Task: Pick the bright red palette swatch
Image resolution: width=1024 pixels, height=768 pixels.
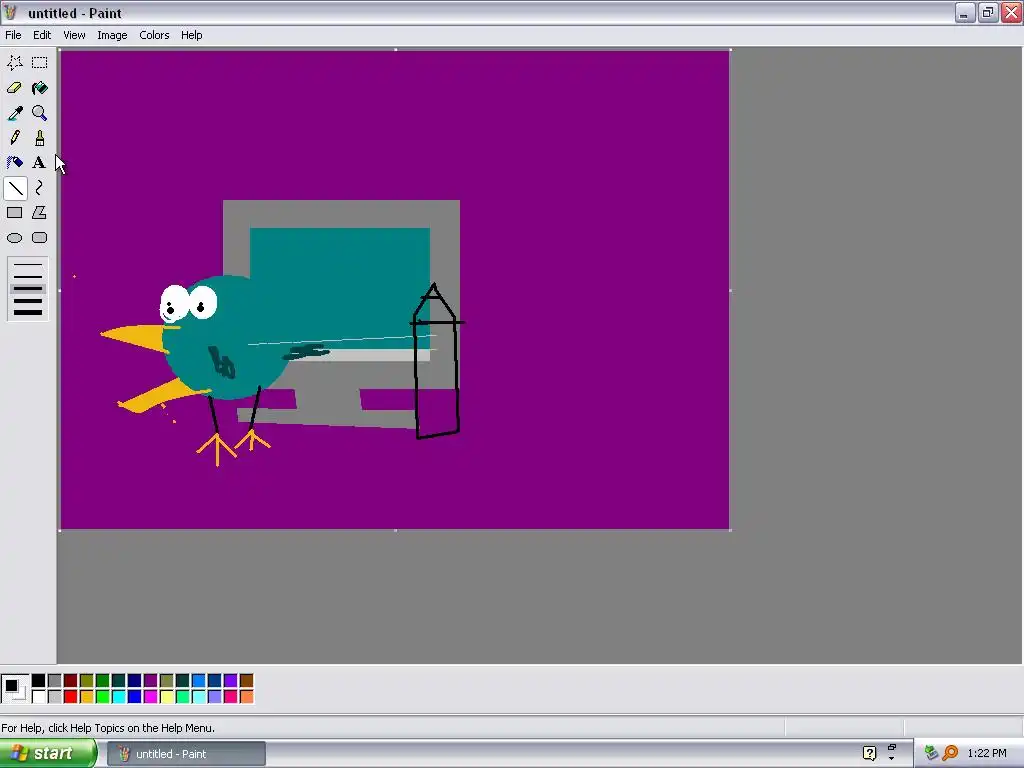Action: click(x=71, y=697)
